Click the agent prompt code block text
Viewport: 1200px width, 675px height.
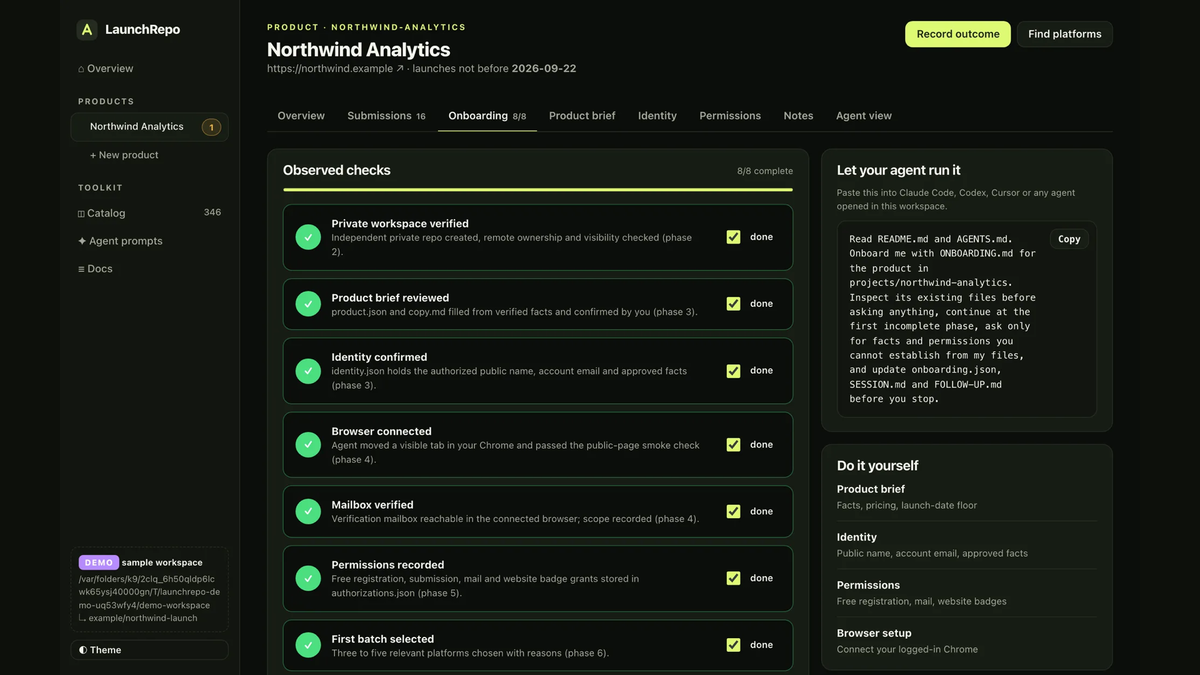(943, 319)
